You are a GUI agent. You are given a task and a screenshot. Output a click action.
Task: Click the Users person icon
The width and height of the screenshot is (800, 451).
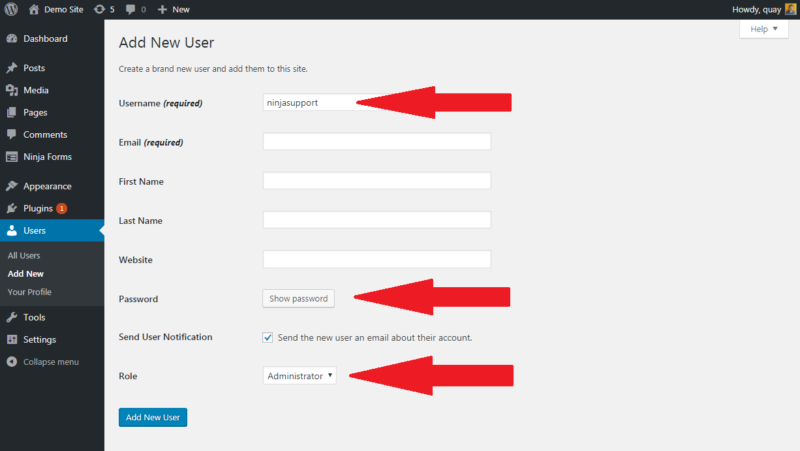pyautogui.click(x=12, y=231)
